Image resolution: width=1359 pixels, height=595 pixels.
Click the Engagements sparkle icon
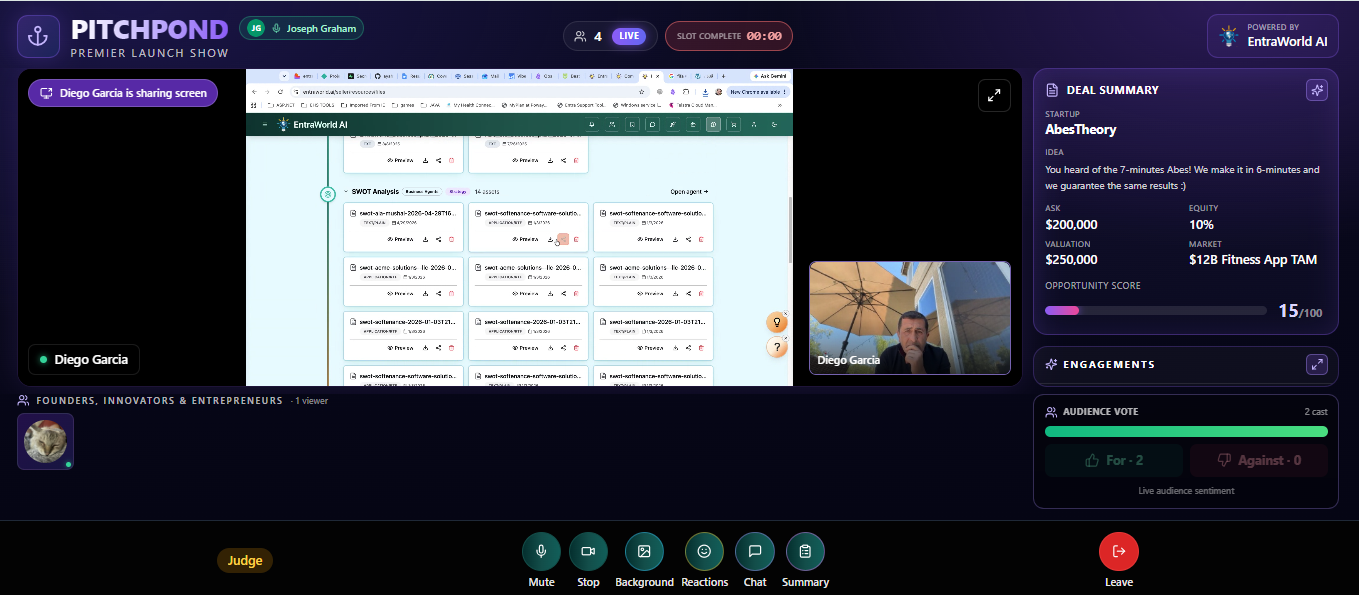pos(1051,365)
